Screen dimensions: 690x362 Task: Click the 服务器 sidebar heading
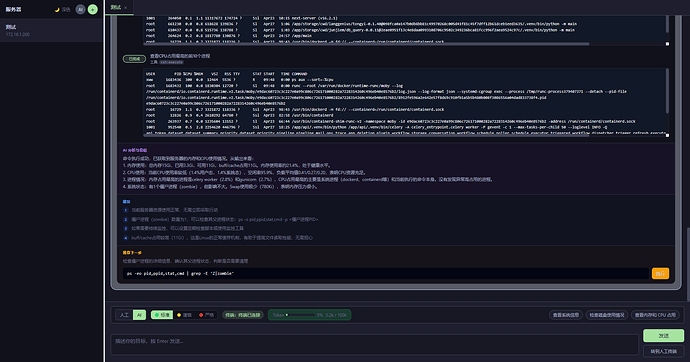[13, 9]
